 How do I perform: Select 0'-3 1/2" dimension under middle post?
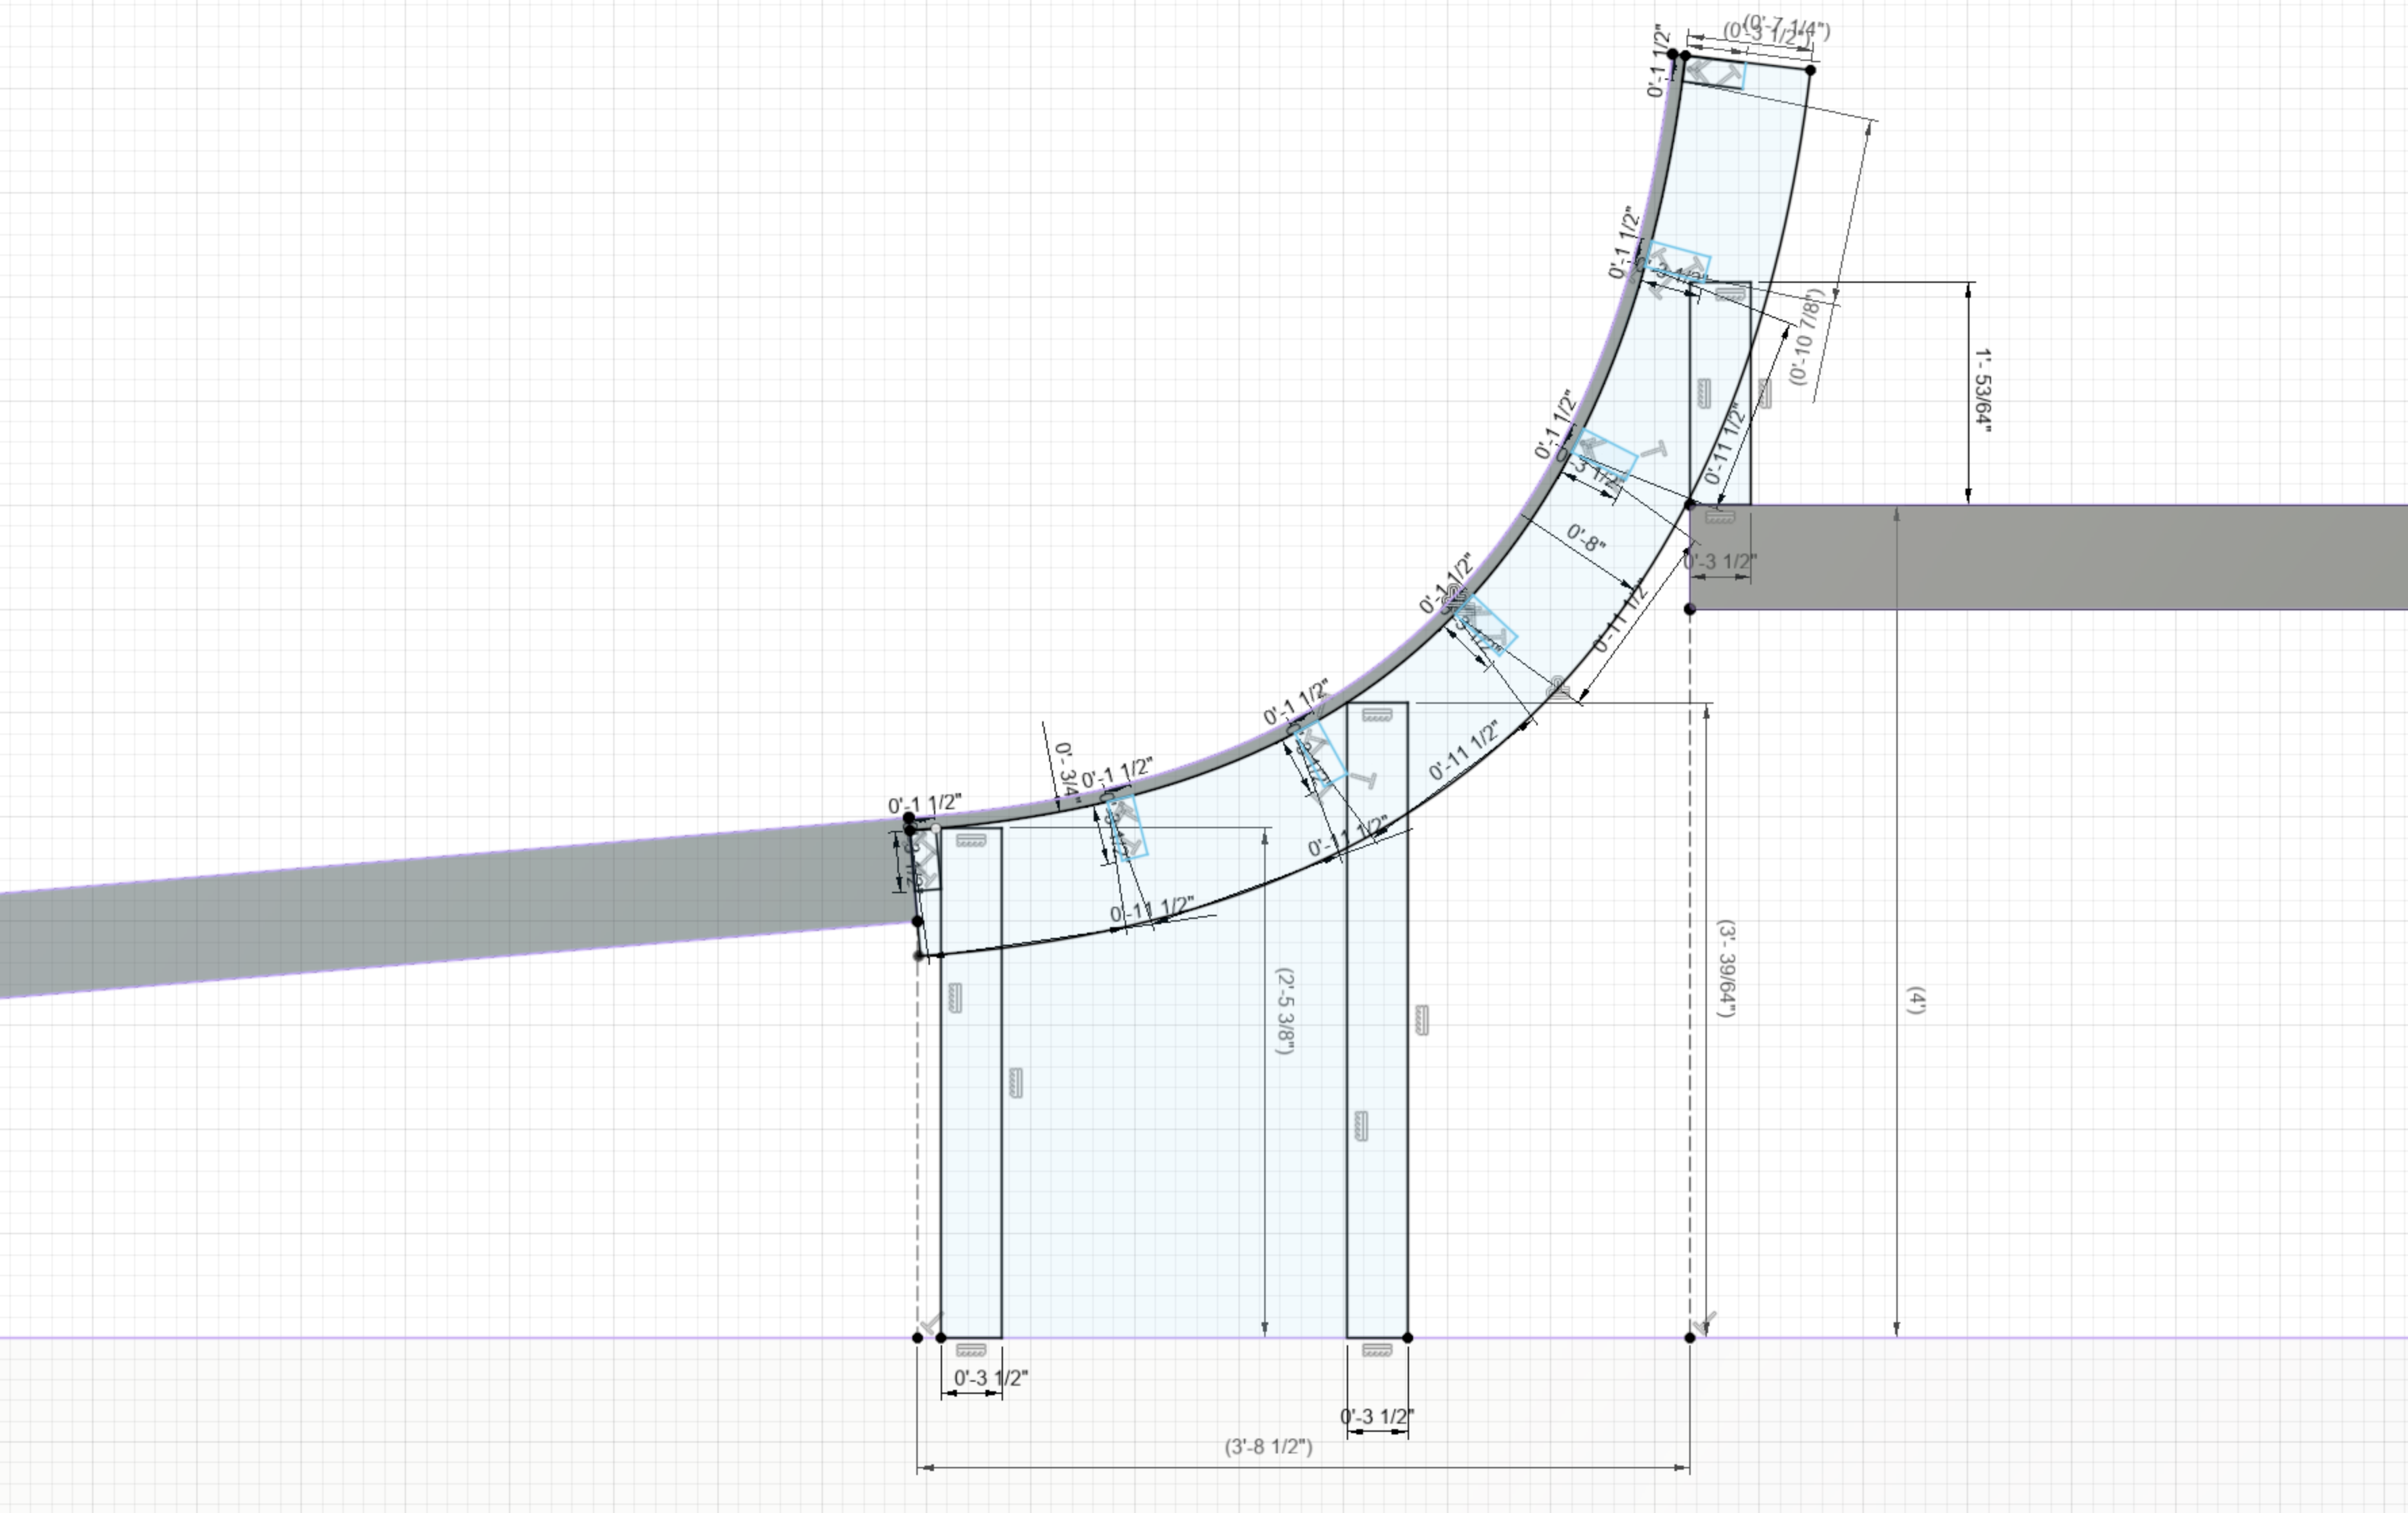pos(1376,1417)
